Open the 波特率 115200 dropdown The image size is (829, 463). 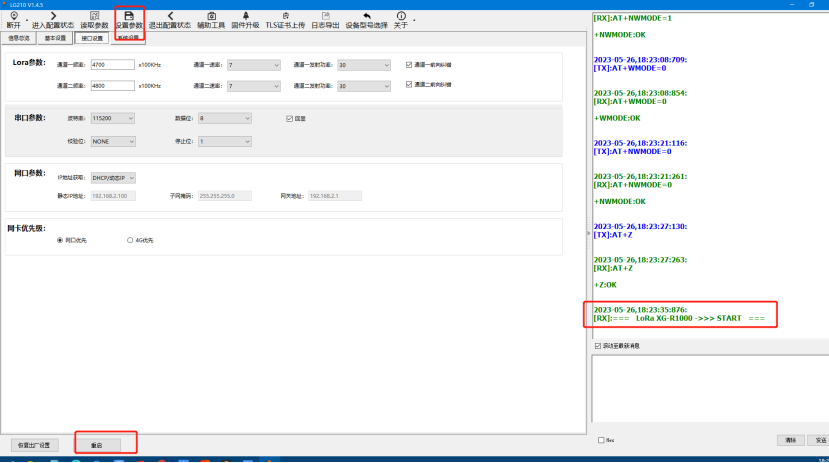coord(112,118)
